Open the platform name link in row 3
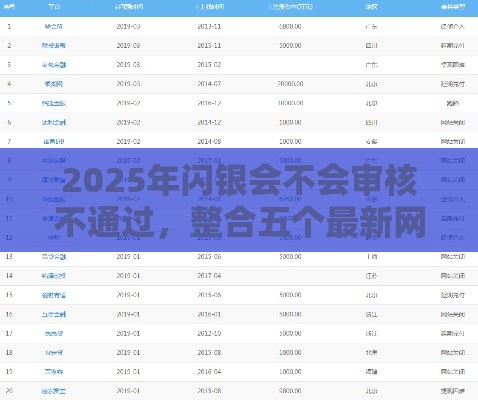 pyautogui.click(x=54, y=65)
